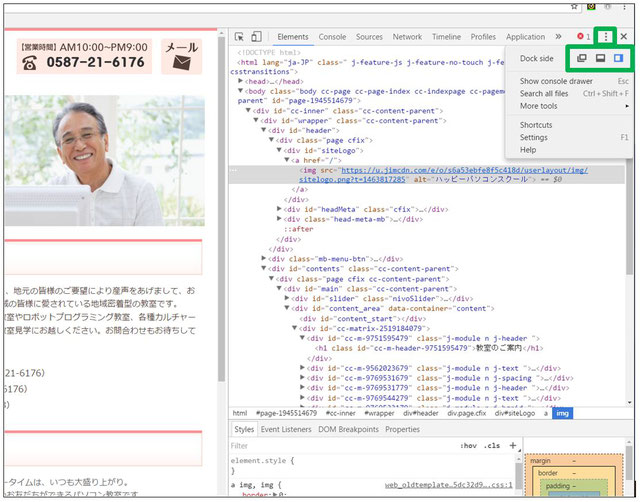Open Settings from the menu
640x502 pixels.
(569, 137)
